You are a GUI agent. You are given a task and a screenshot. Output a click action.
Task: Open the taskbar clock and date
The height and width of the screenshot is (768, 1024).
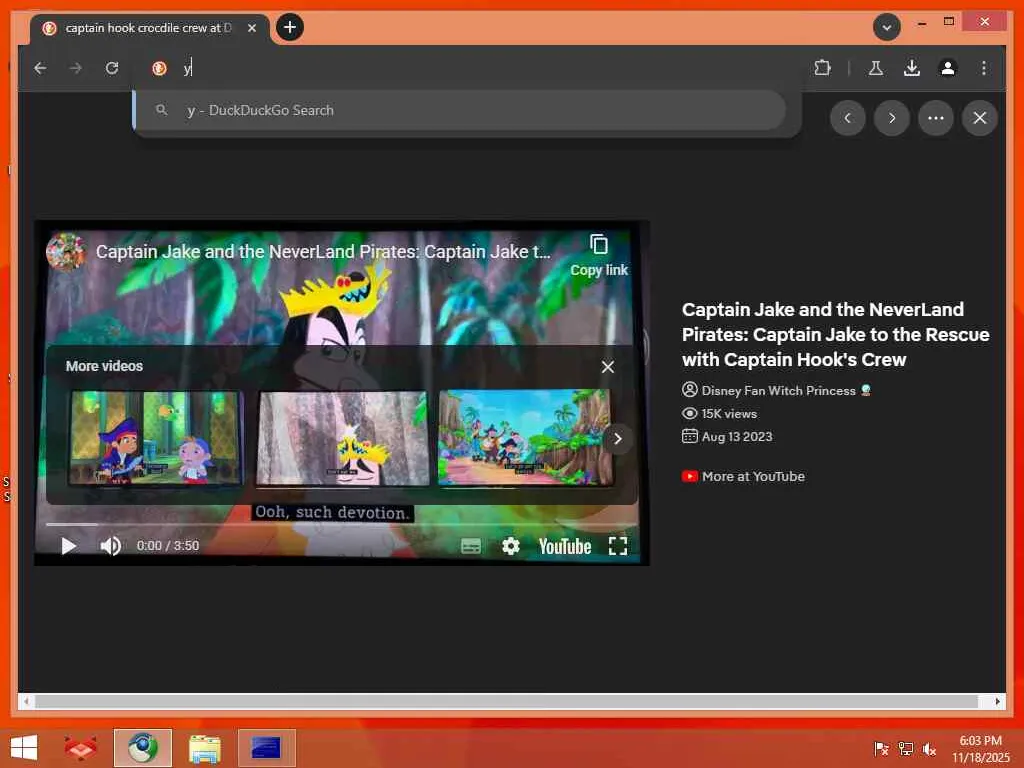click(980, 748)
